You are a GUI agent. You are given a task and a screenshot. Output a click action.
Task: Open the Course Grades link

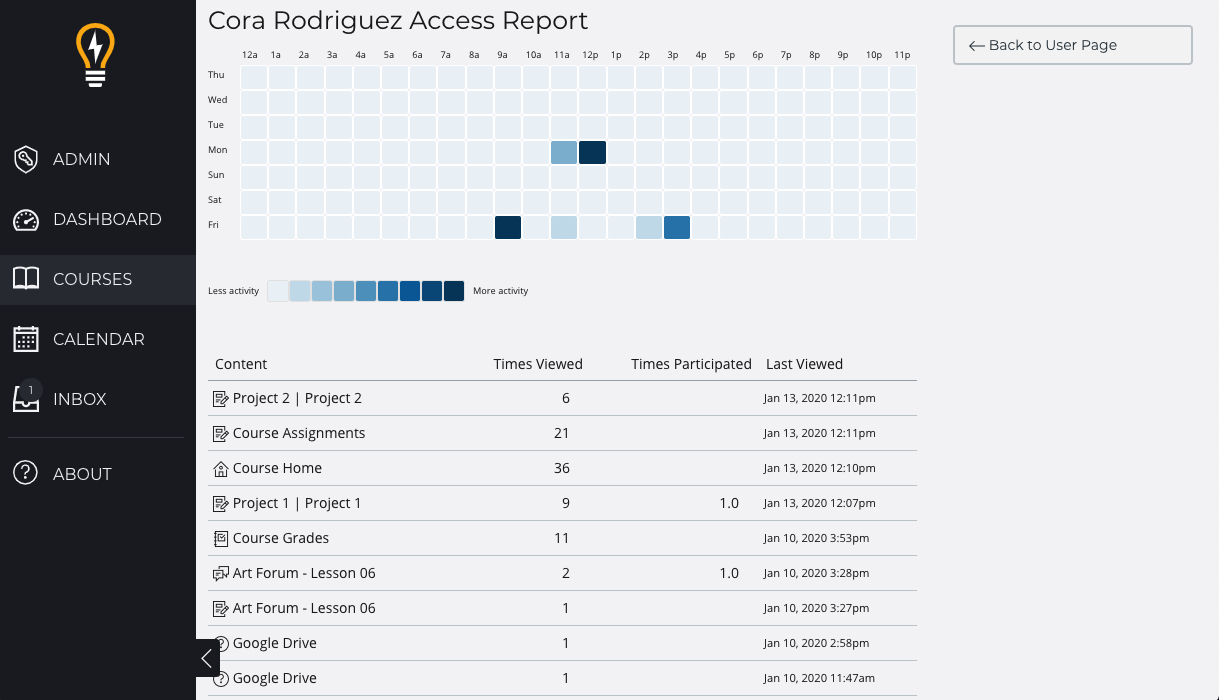pos(281,538)
